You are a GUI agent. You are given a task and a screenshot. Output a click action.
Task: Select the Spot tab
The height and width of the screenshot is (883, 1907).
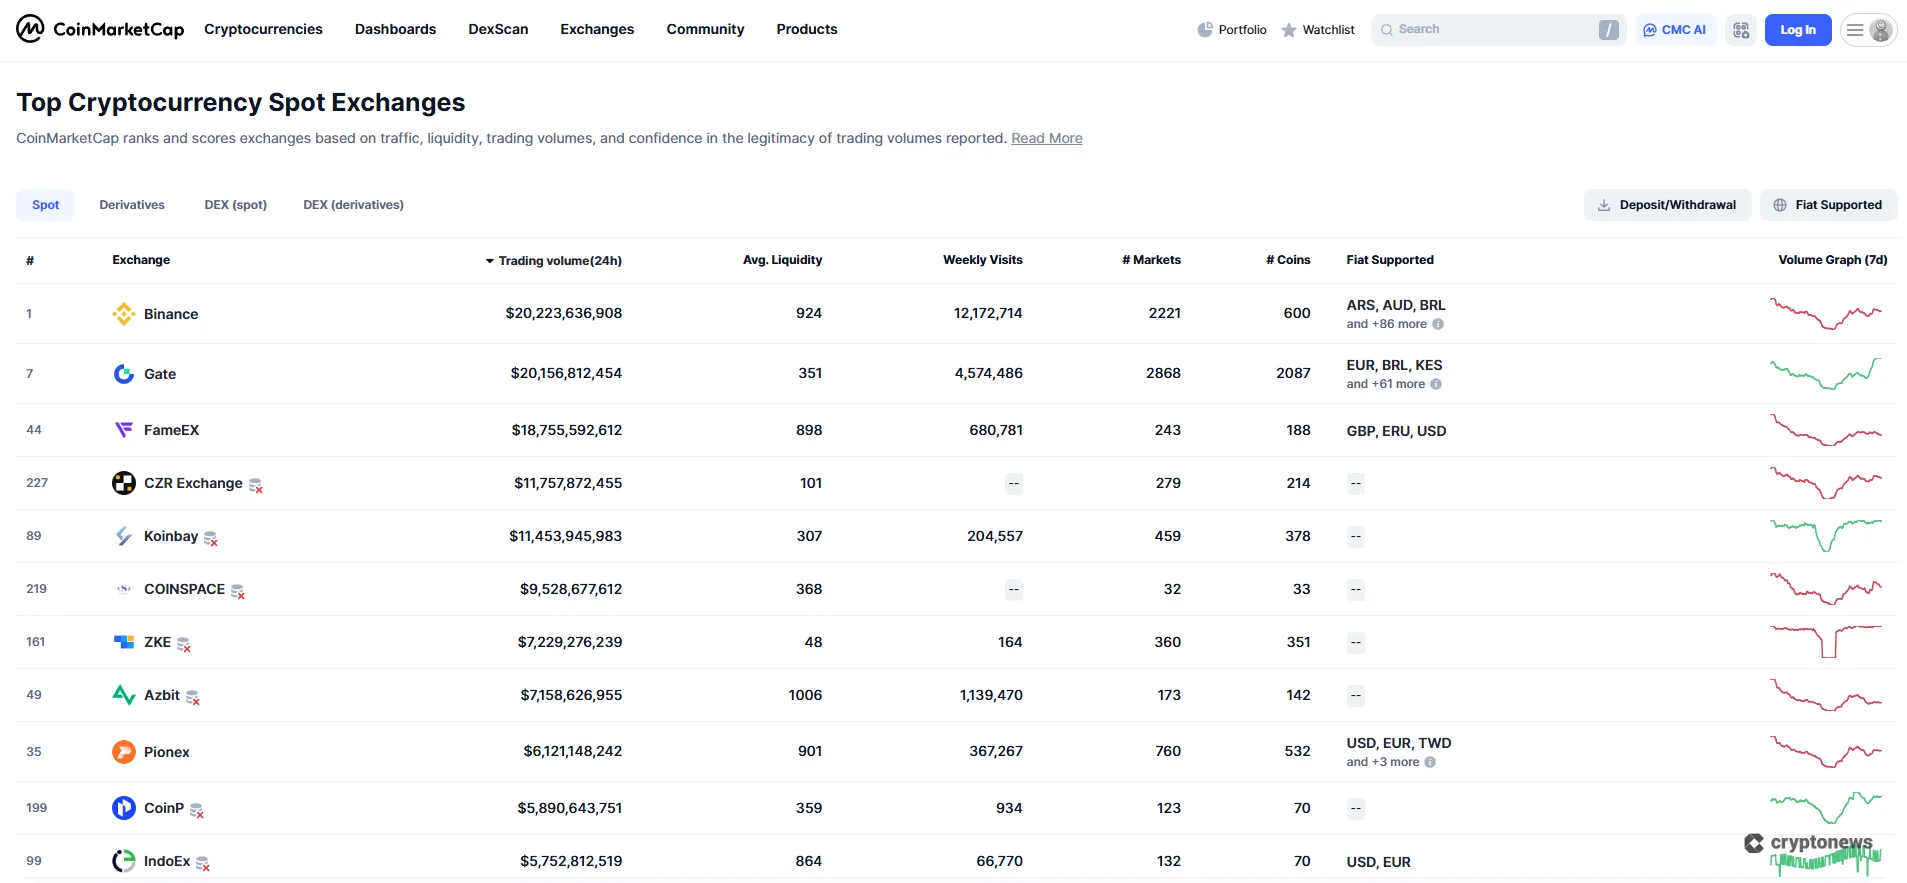coord(45,205)
